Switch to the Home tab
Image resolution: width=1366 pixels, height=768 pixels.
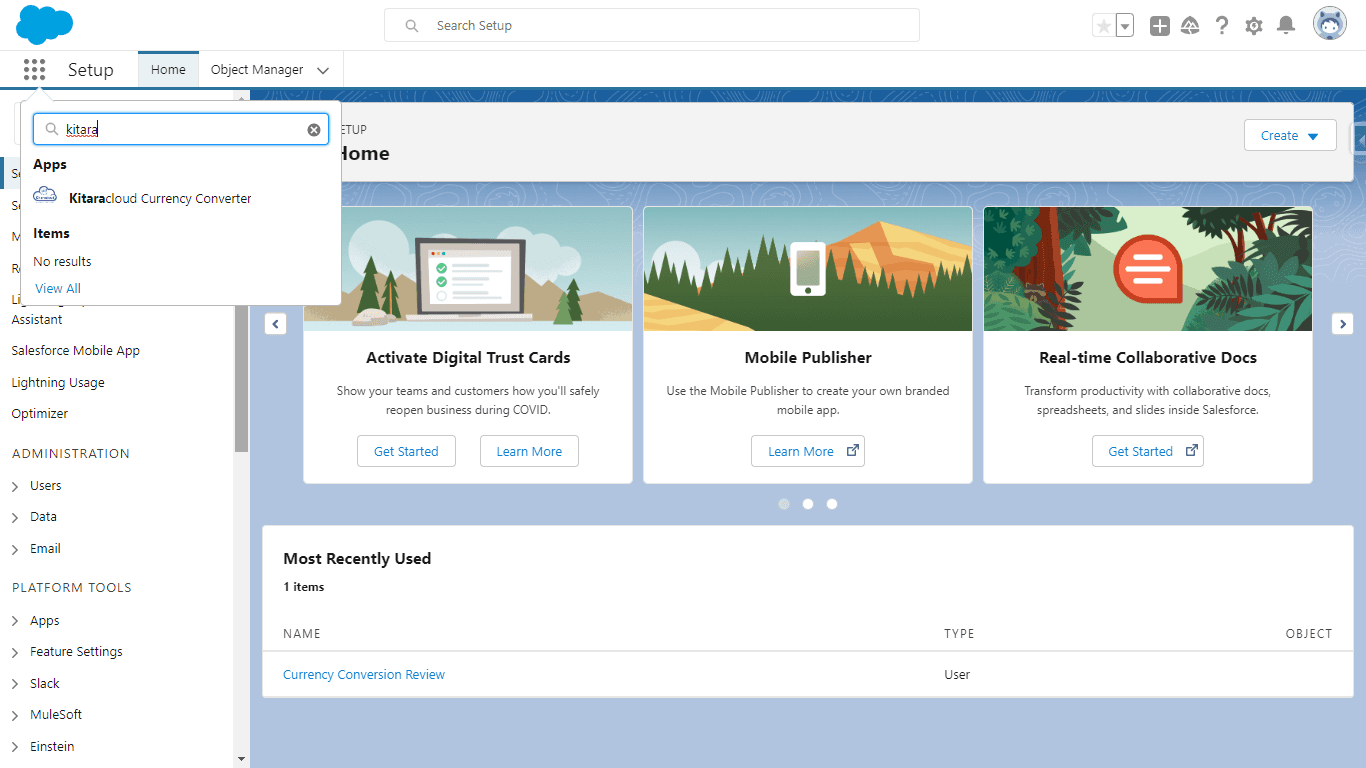(168, 70)
